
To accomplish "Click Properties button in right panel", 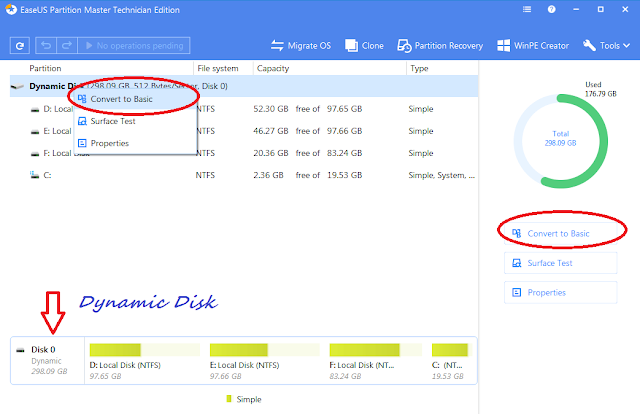I will 560,292.
